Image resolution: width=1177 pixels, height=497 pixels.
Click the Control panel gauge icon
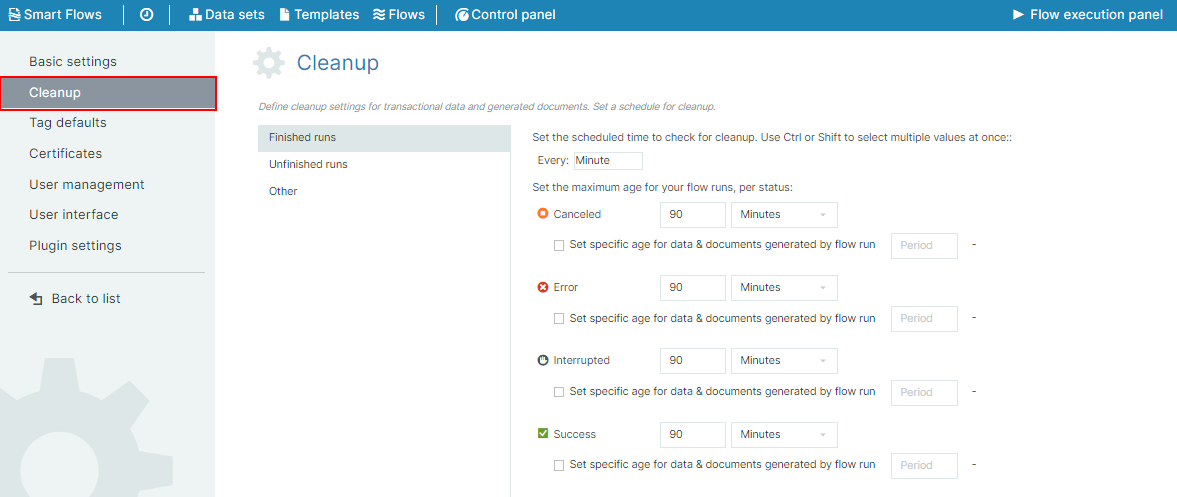tap(462, 14)
